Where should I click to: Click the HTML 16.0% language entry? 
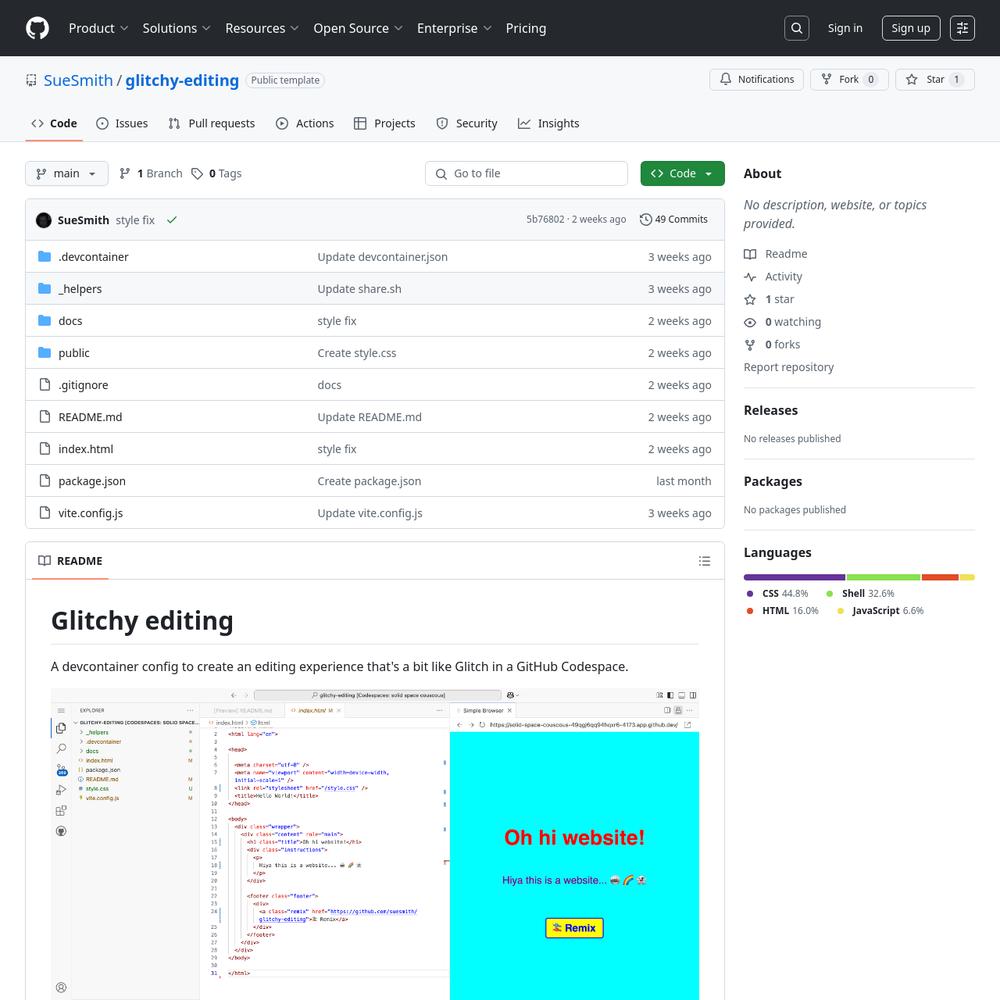pyautogui.click(x=783, y=610)
